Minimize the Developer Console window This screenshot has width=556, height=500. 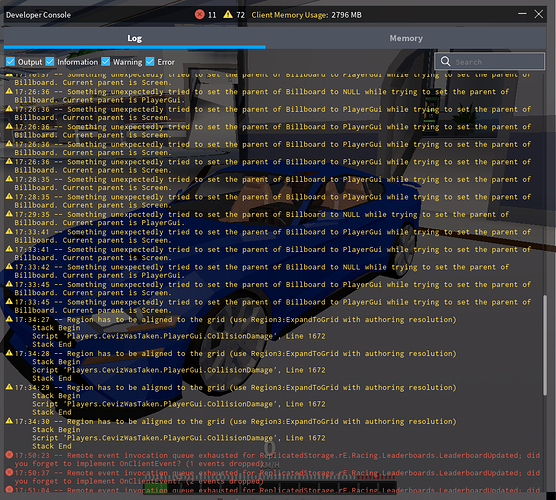point(522,14)
